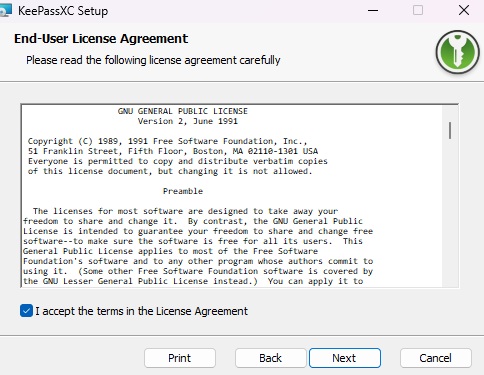
Task: Click the "I accept the terms" label text
Action: 141,311
